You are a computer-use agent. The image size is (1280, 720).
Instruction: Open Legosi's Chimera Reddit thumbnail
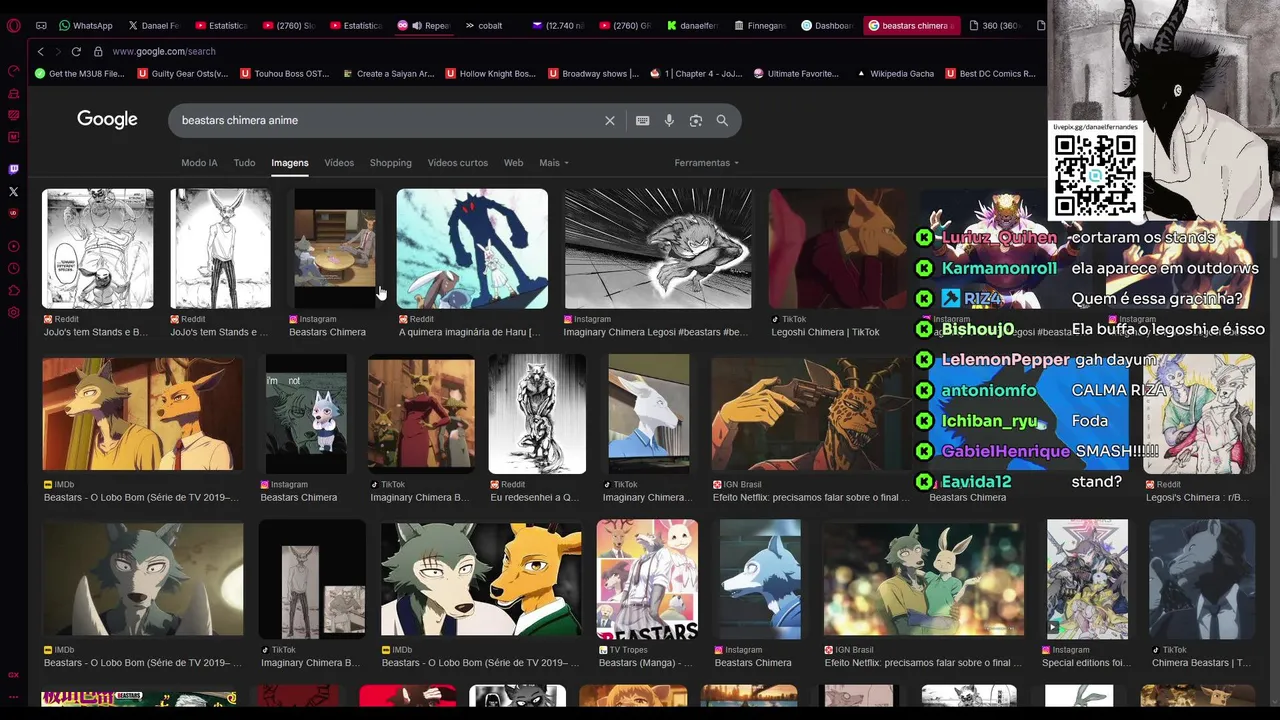tap(1199, 414)
